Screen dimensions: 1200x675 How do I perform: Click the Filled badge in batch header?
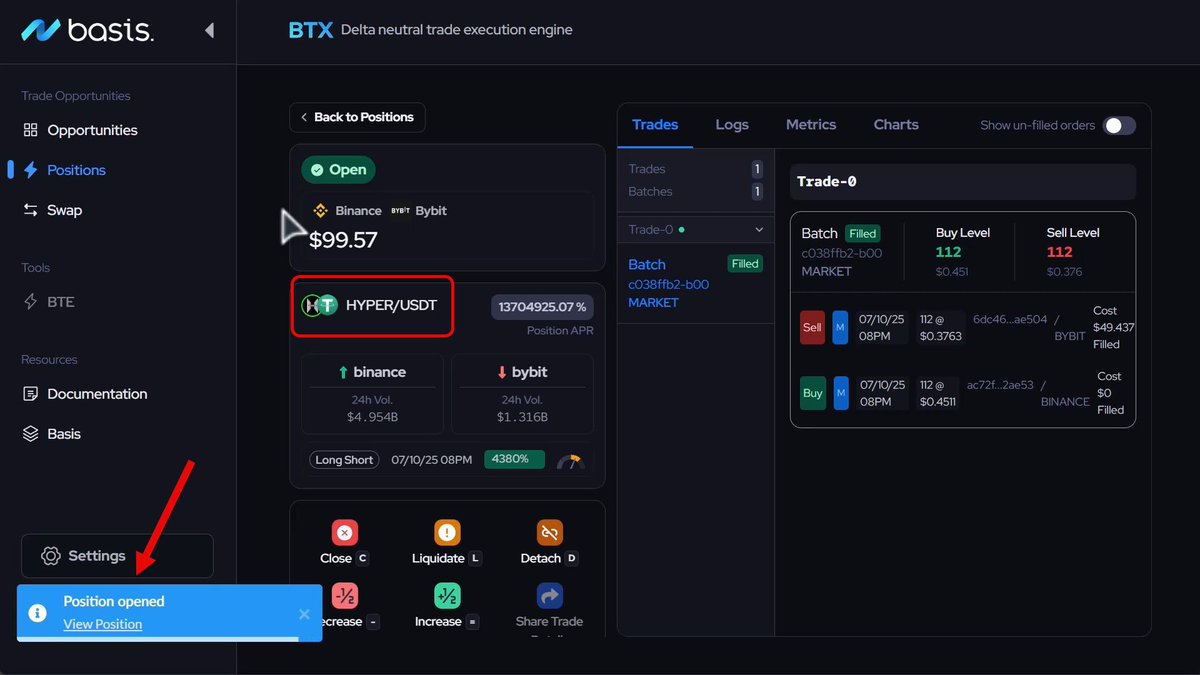(x=863, y=233)
